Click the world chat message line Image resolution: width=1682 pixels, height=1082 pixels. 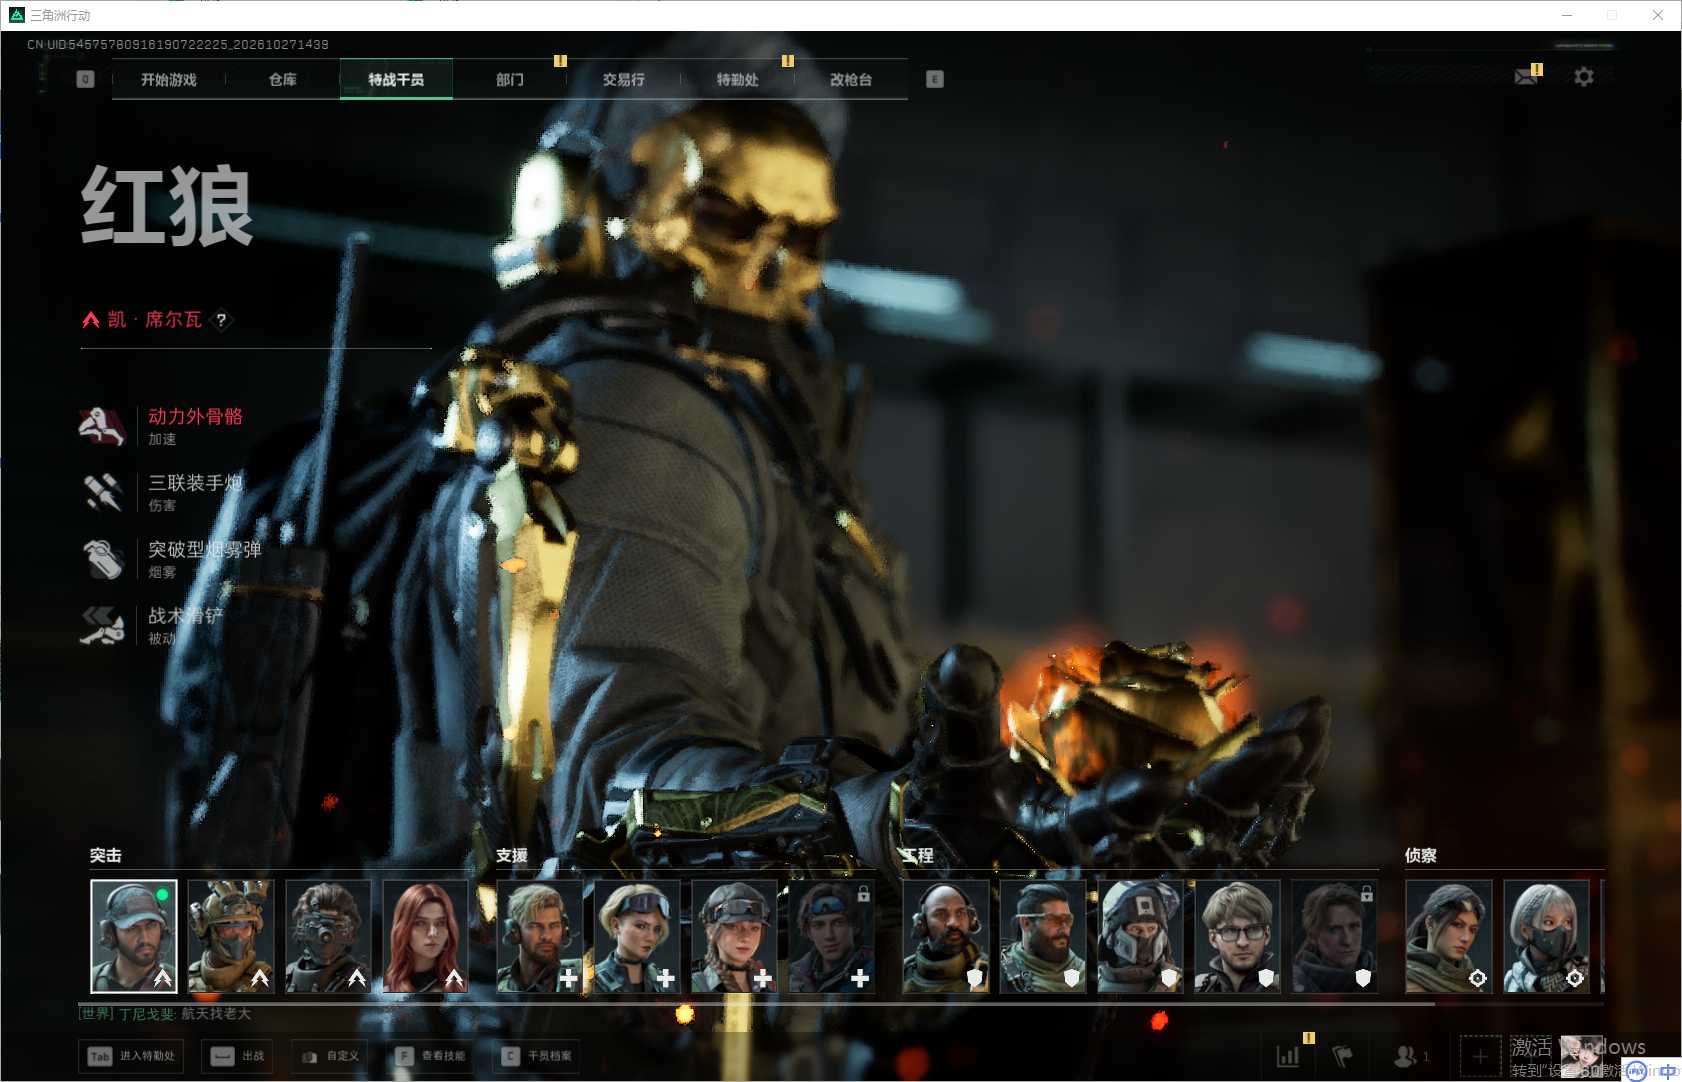tap(166, 1014)
